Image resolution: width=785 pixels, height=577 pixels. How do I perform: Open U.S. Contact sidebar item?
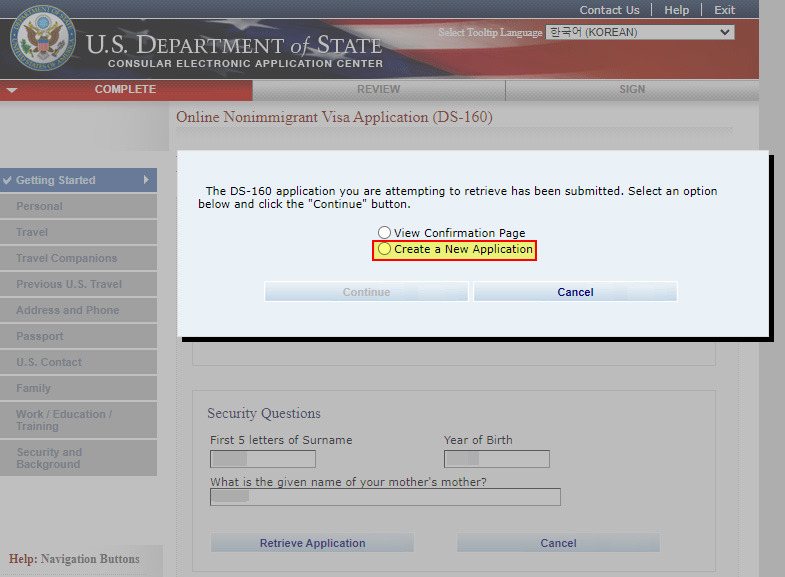[78, 362]
